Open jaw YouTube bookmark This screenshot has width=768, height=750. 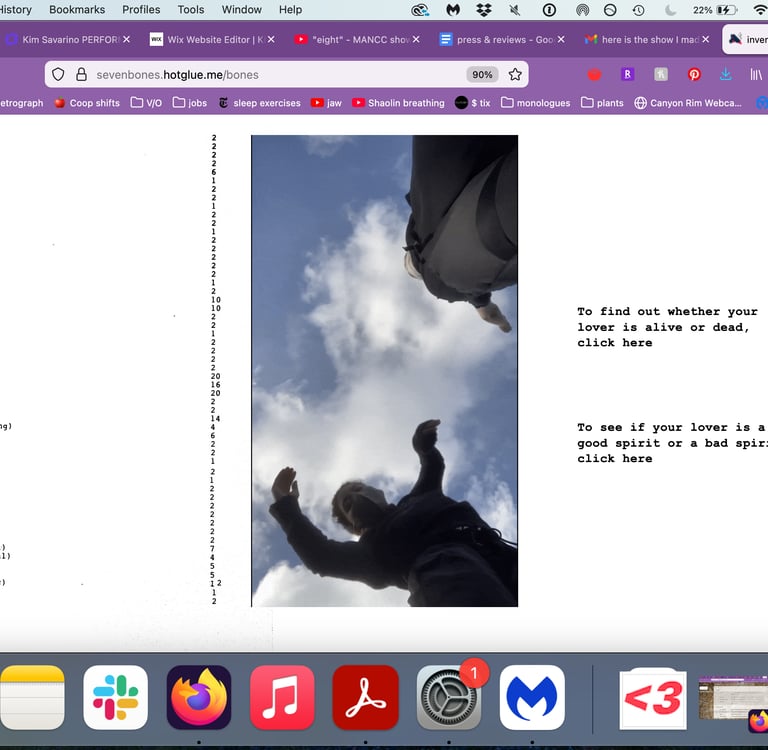[326, 103]
